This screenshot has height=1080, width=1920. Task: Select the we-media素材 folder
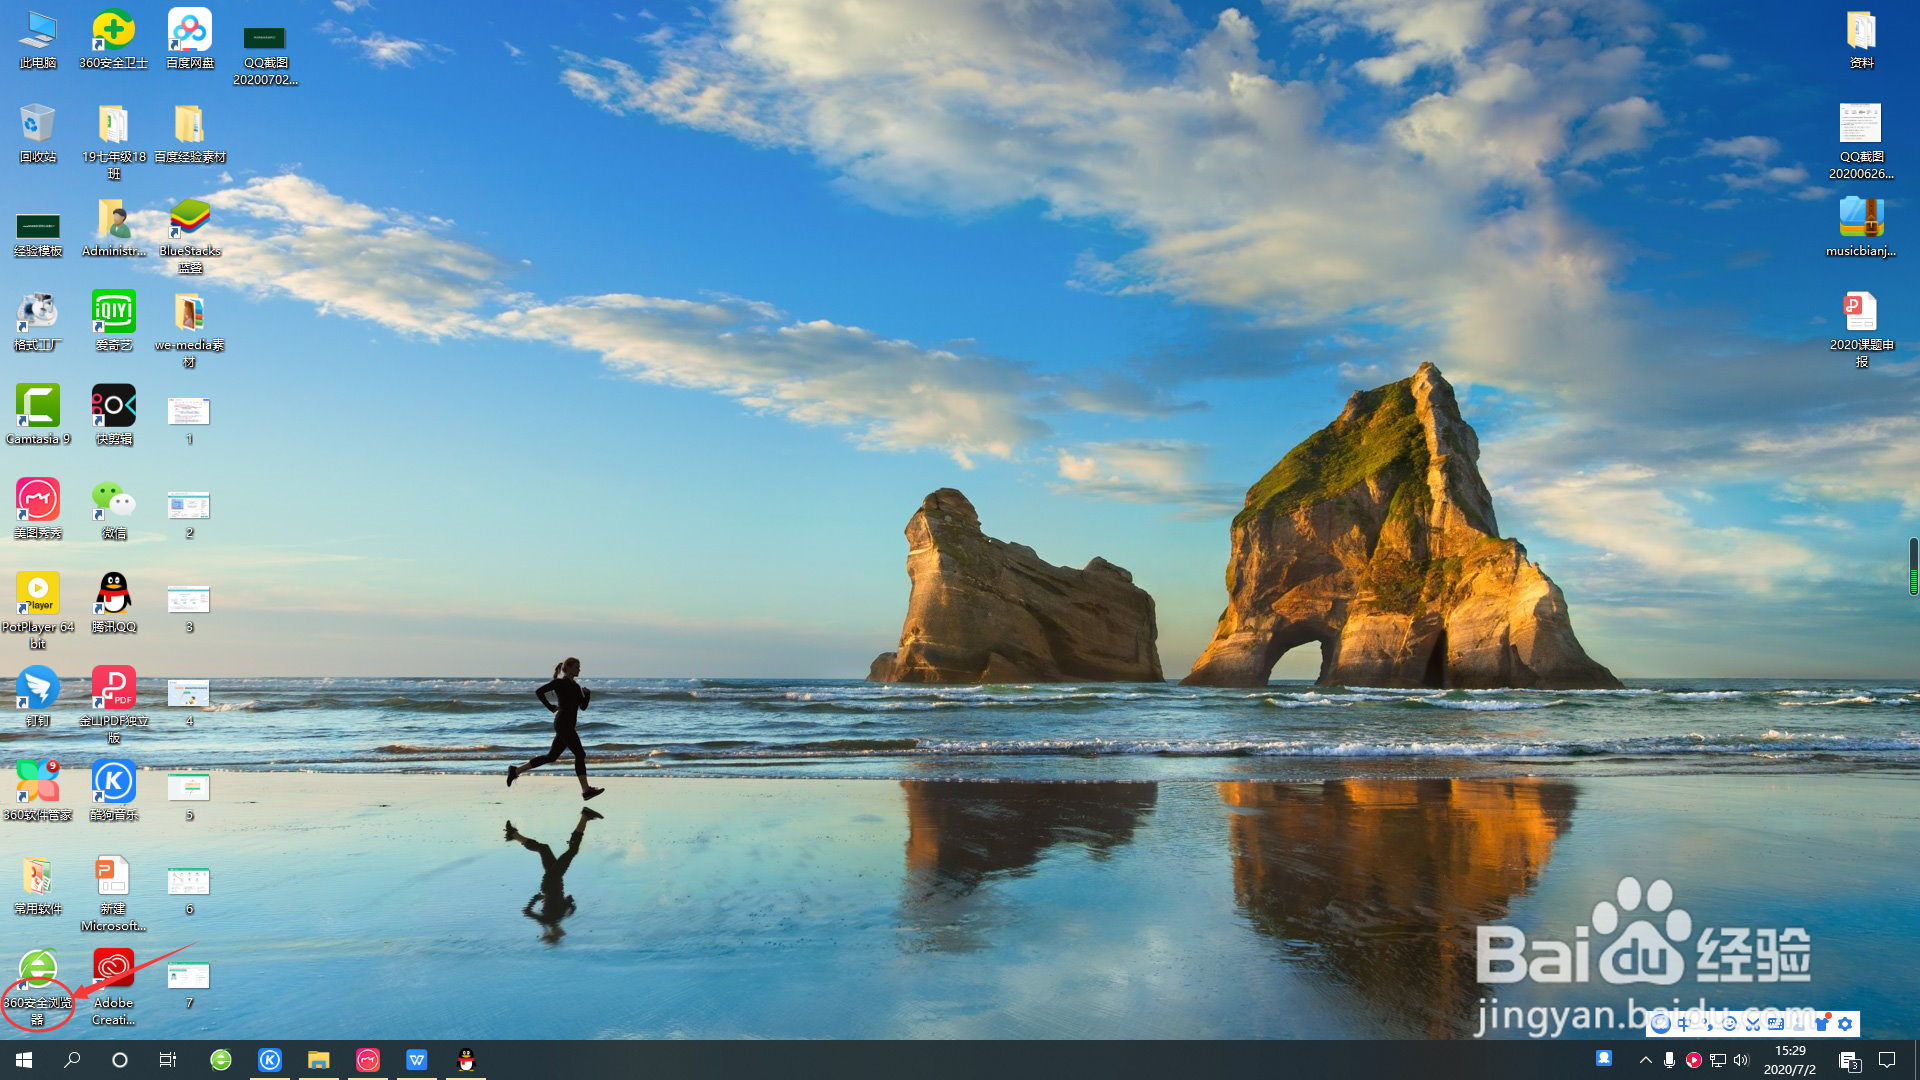coord(190,331)
